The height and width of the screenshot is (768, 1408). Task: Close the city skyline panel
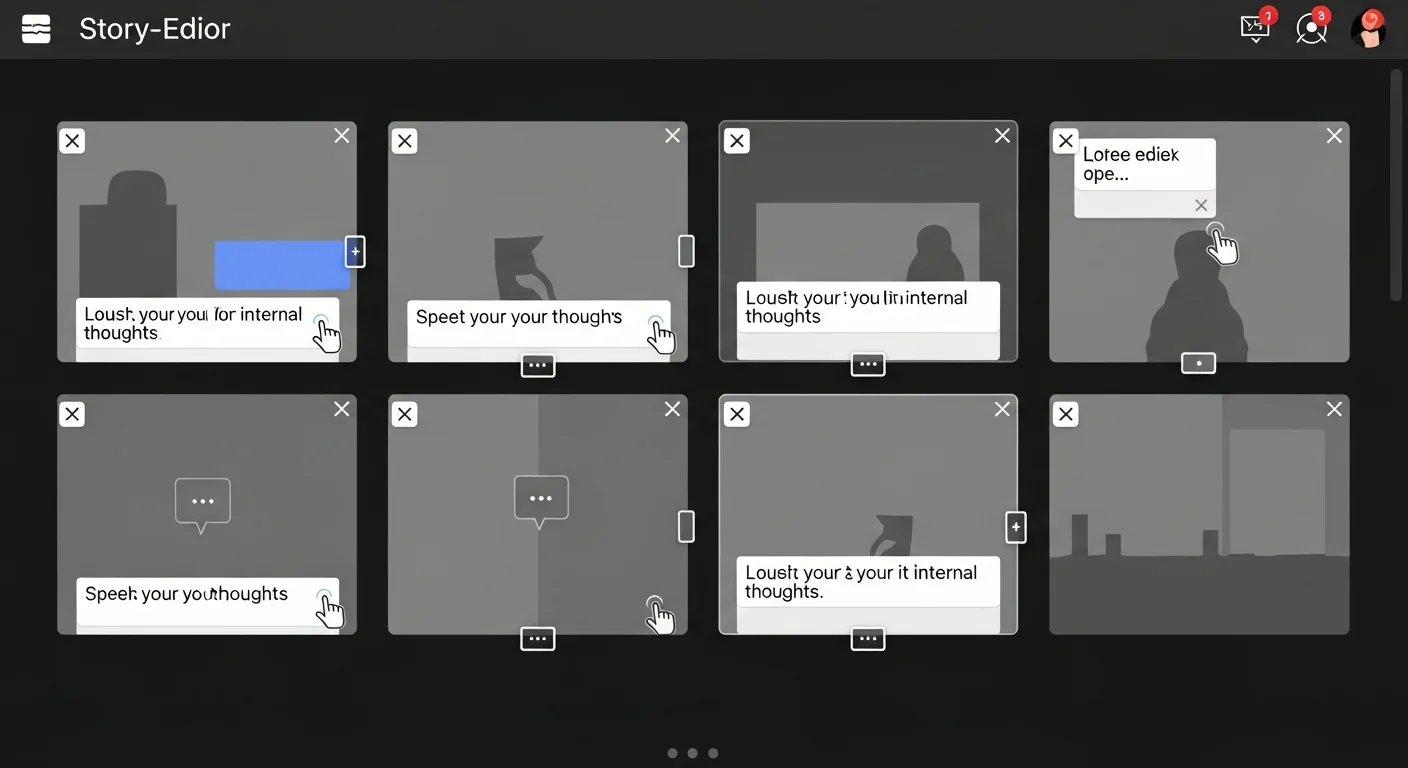[x=1334, y=408]
